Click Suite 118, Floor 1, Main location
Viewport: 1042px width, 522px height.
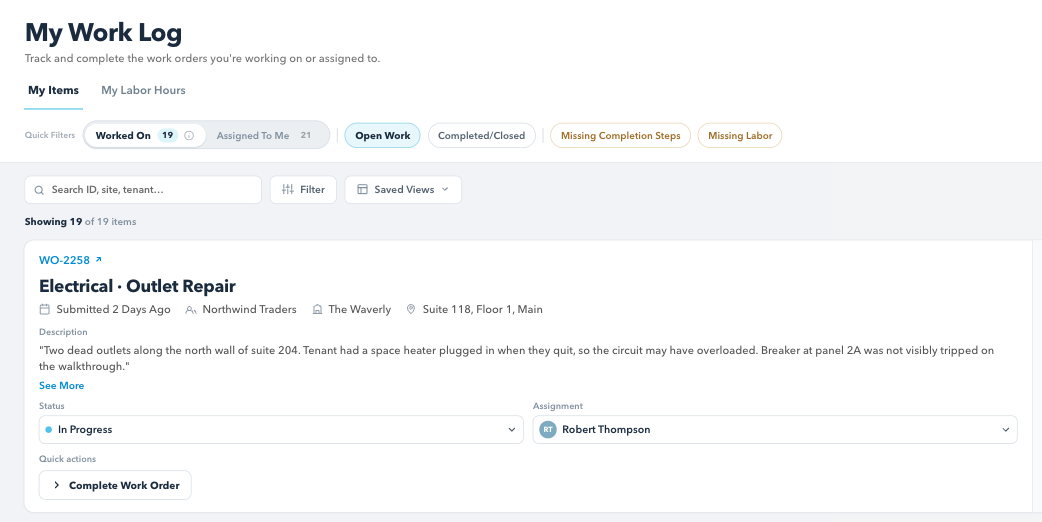[x=482, y=309]
